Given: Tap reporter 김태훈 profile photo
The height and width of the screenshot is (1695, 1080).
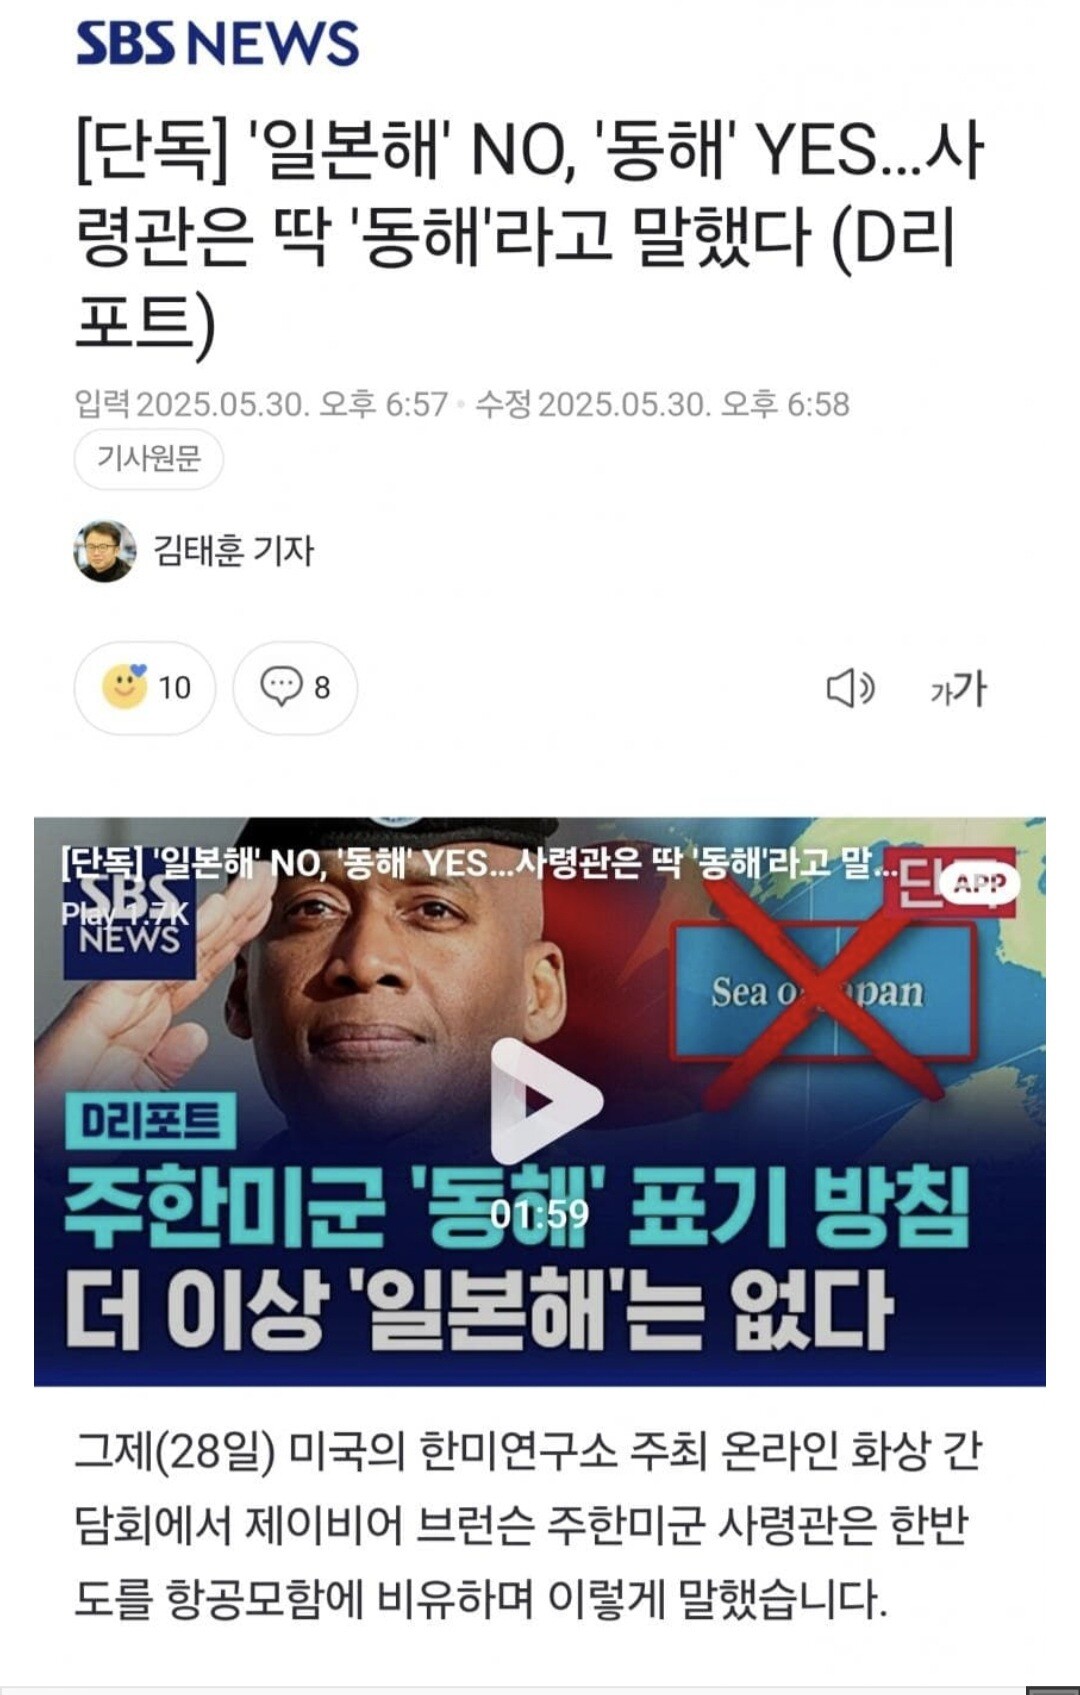Looking at the screenshot, I should (105, 551).
